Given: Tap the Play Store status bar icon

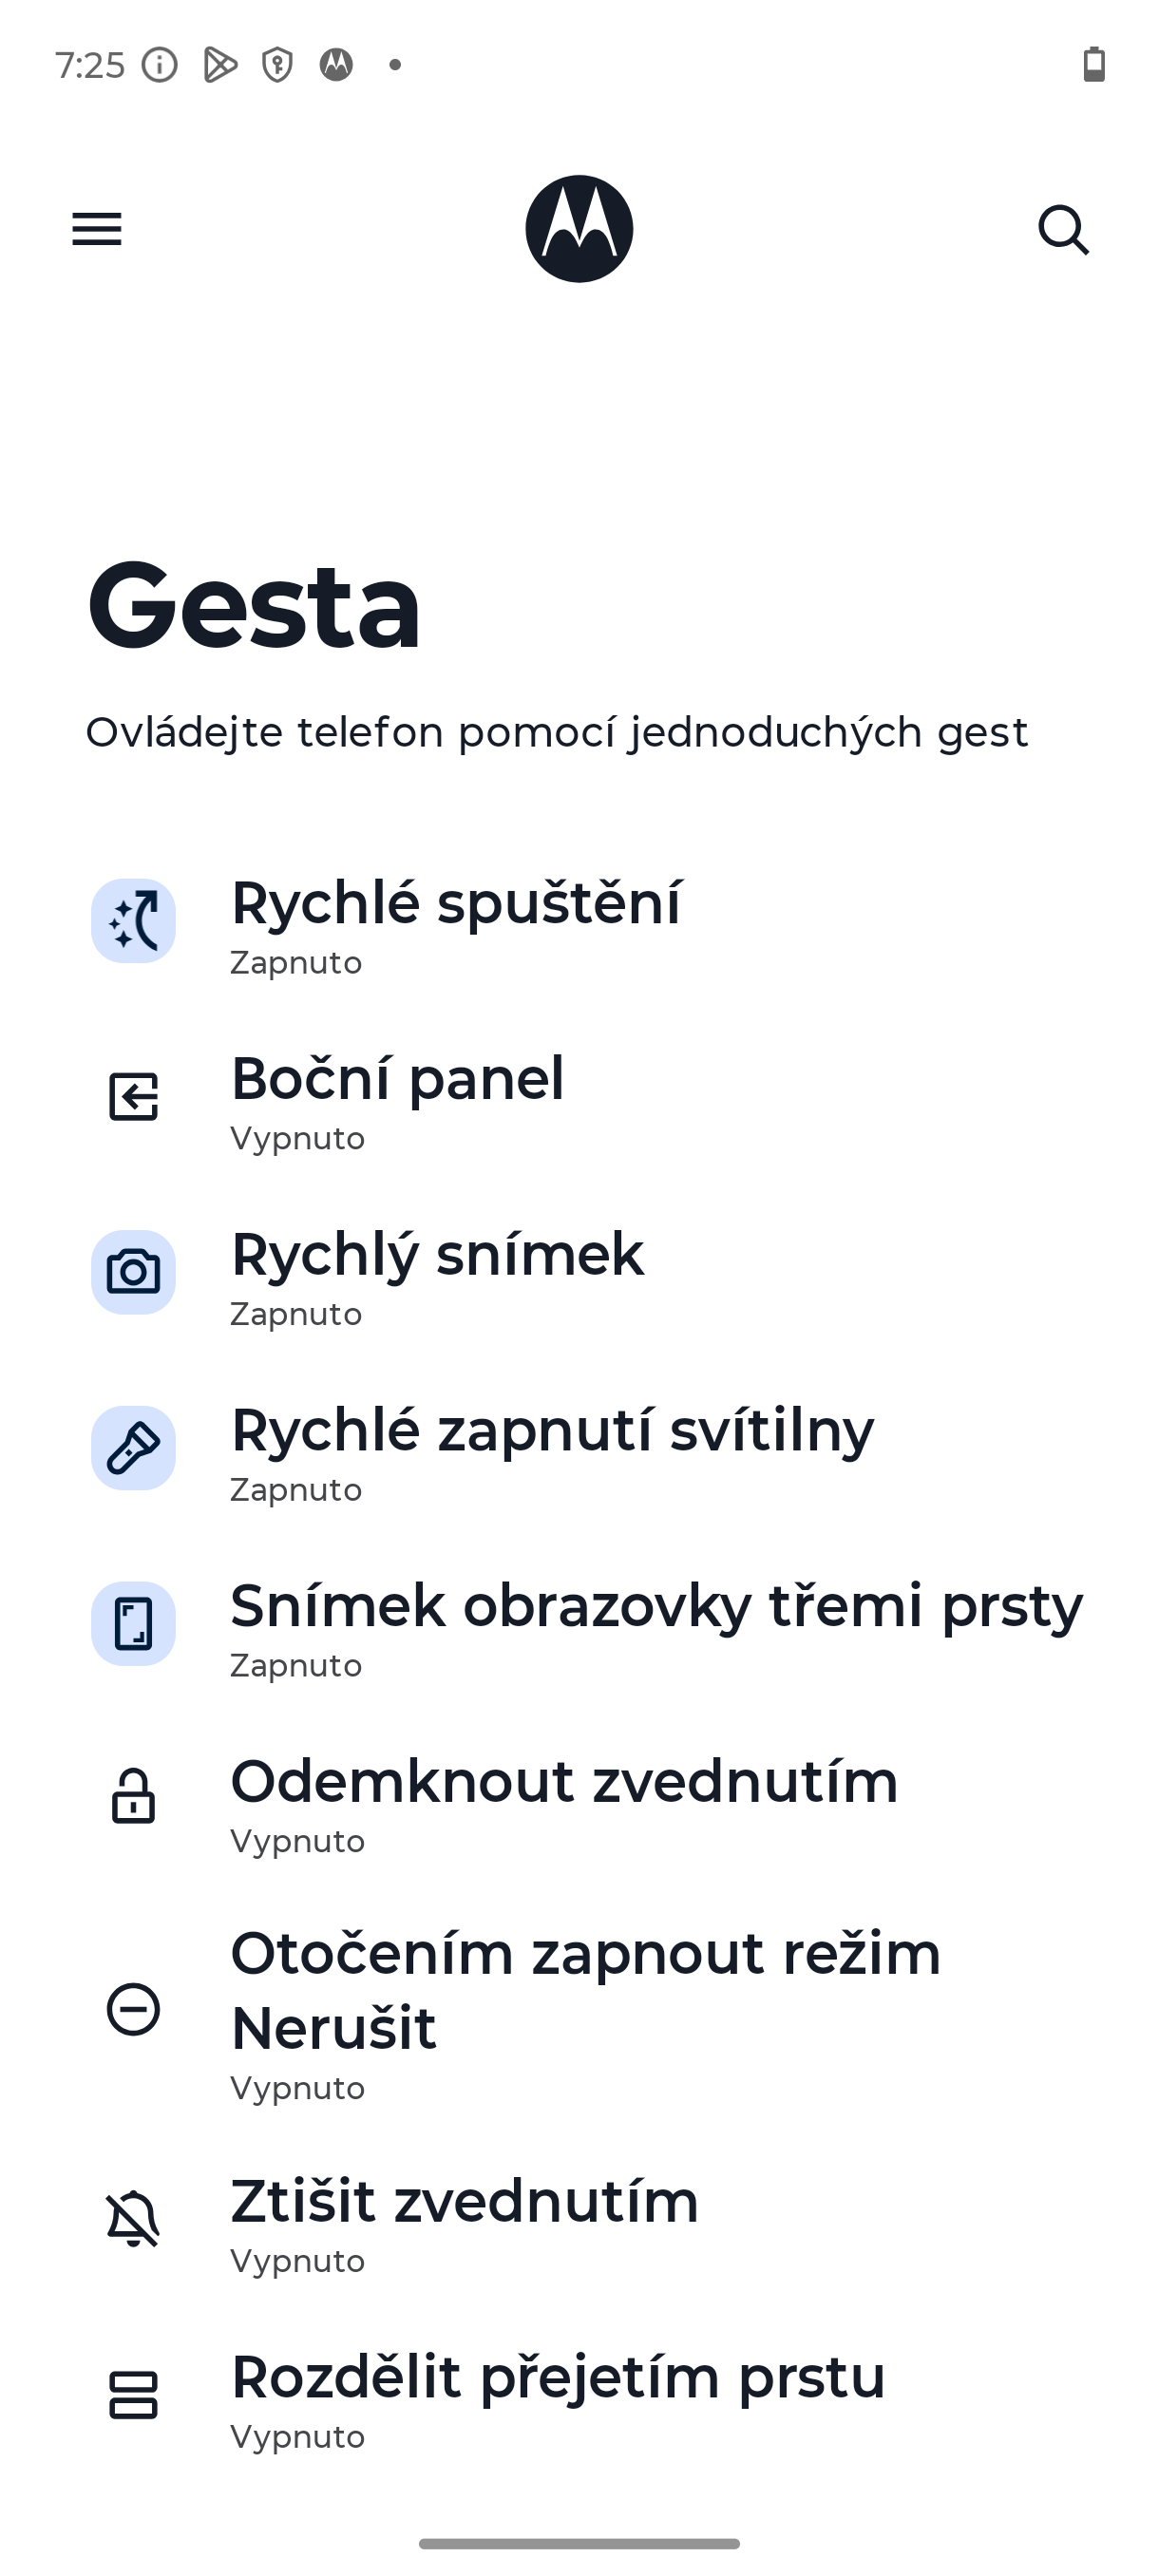Looking at the screenshot, I should tap(220, 65).
